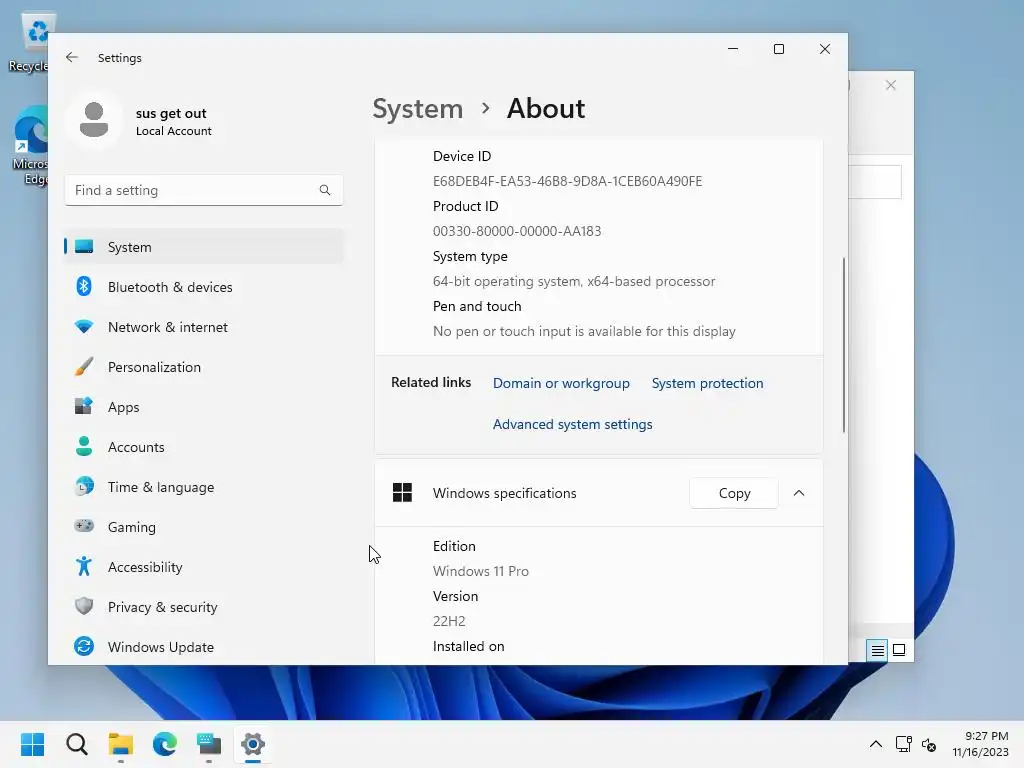Screen dimensions: 1024x768
Task: Go back with the Settings back arrow
Action: 72,57
